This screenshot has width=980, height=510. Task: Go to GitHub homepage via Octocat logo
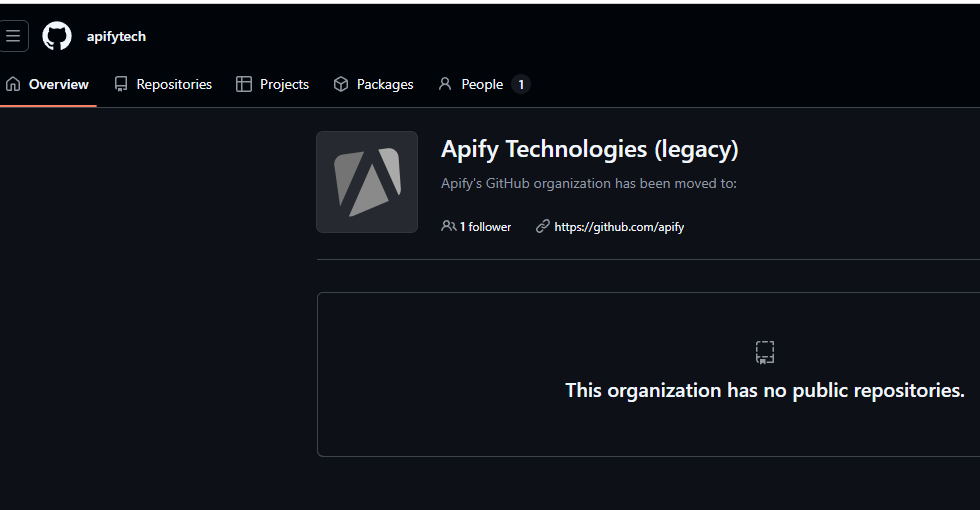(57, 36)
